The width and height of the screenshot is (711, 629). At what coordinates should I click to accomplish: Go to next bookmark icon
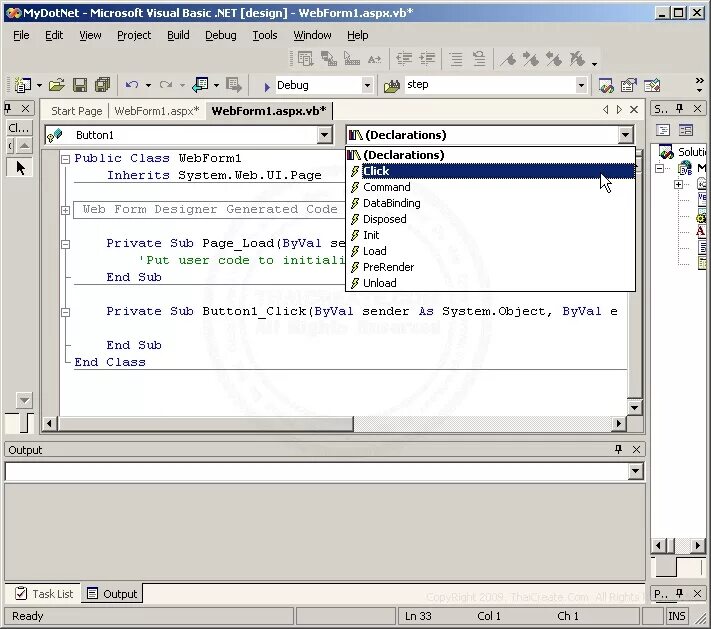[x=531, y=59]
